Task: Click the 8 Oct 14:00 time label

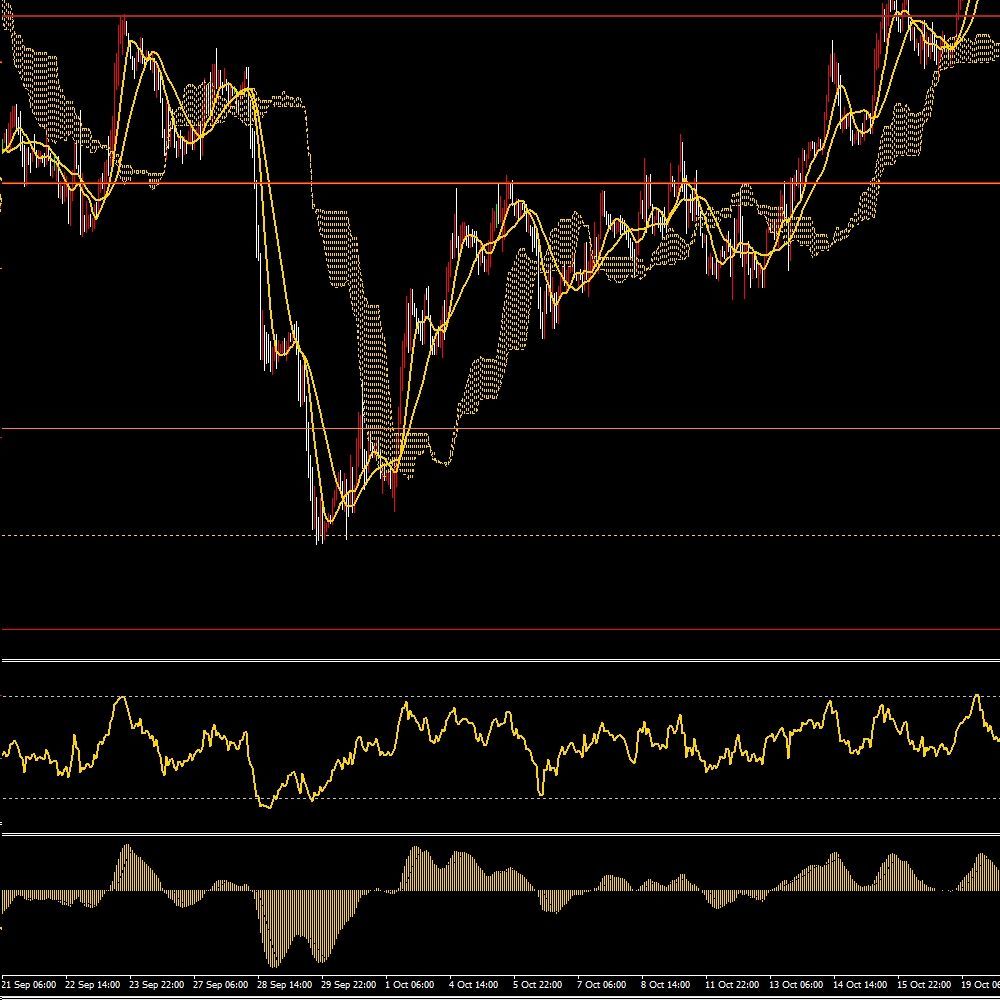Action: click(665, 984)
